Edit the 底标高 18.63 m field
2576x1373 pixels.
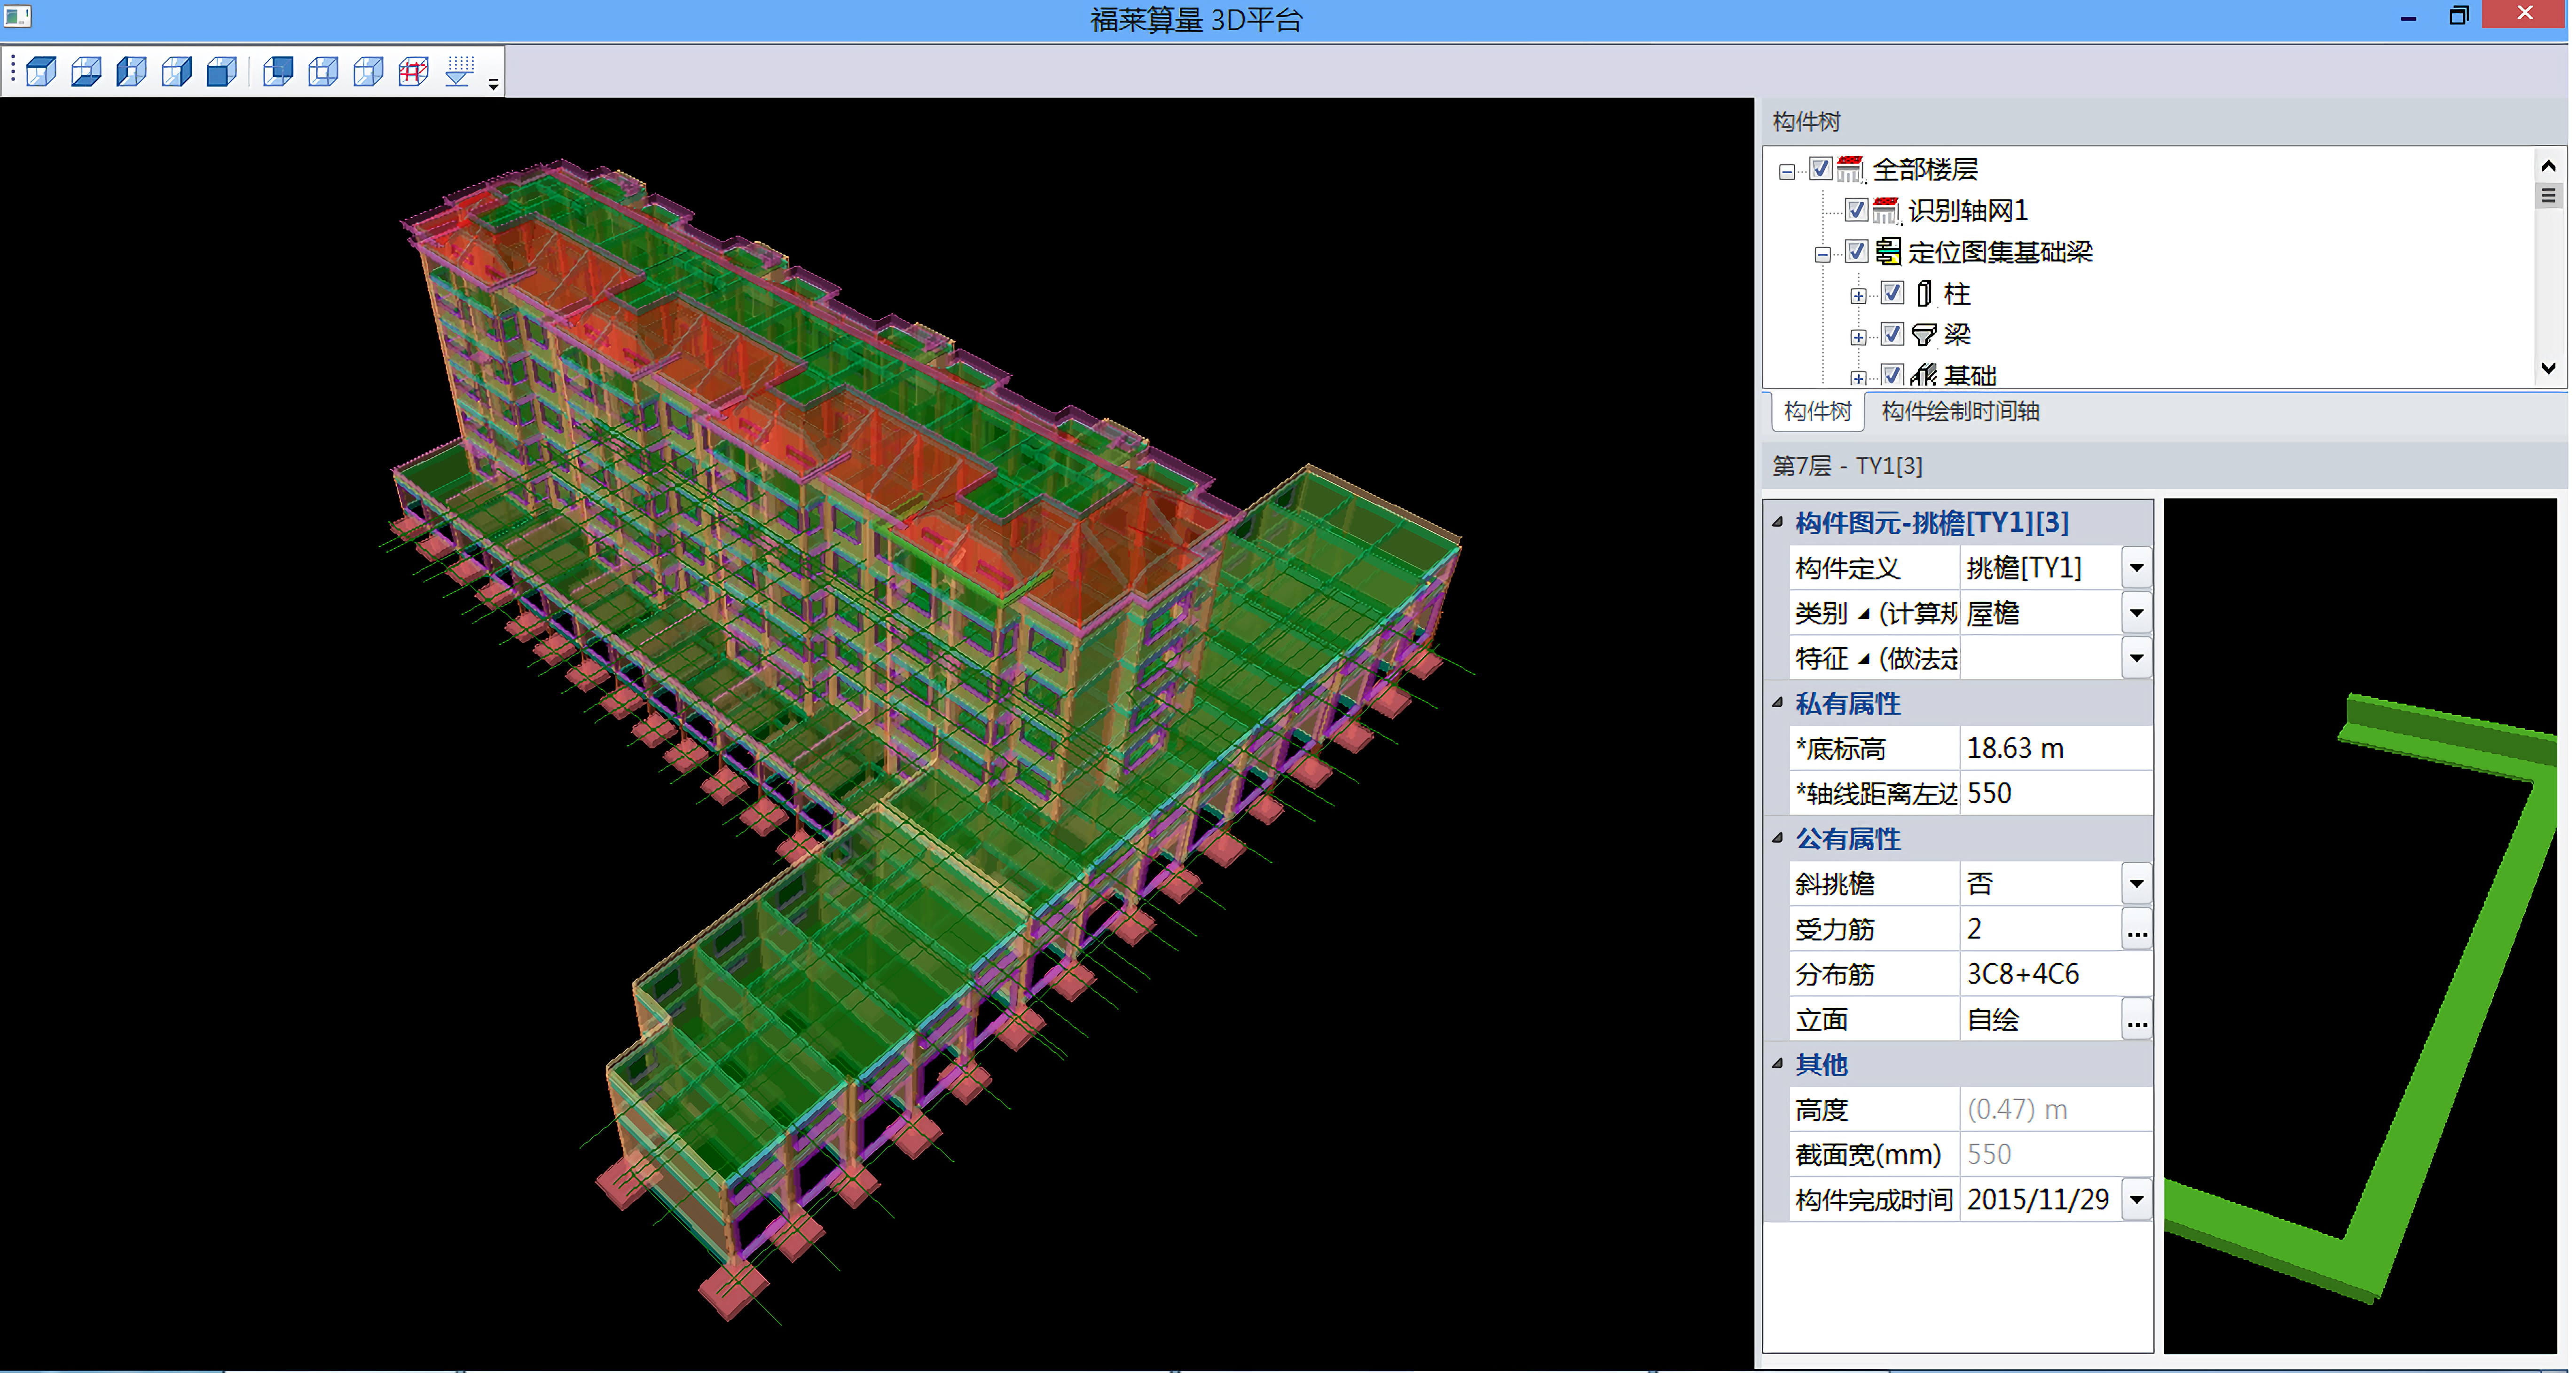(x=2056, y=748)
